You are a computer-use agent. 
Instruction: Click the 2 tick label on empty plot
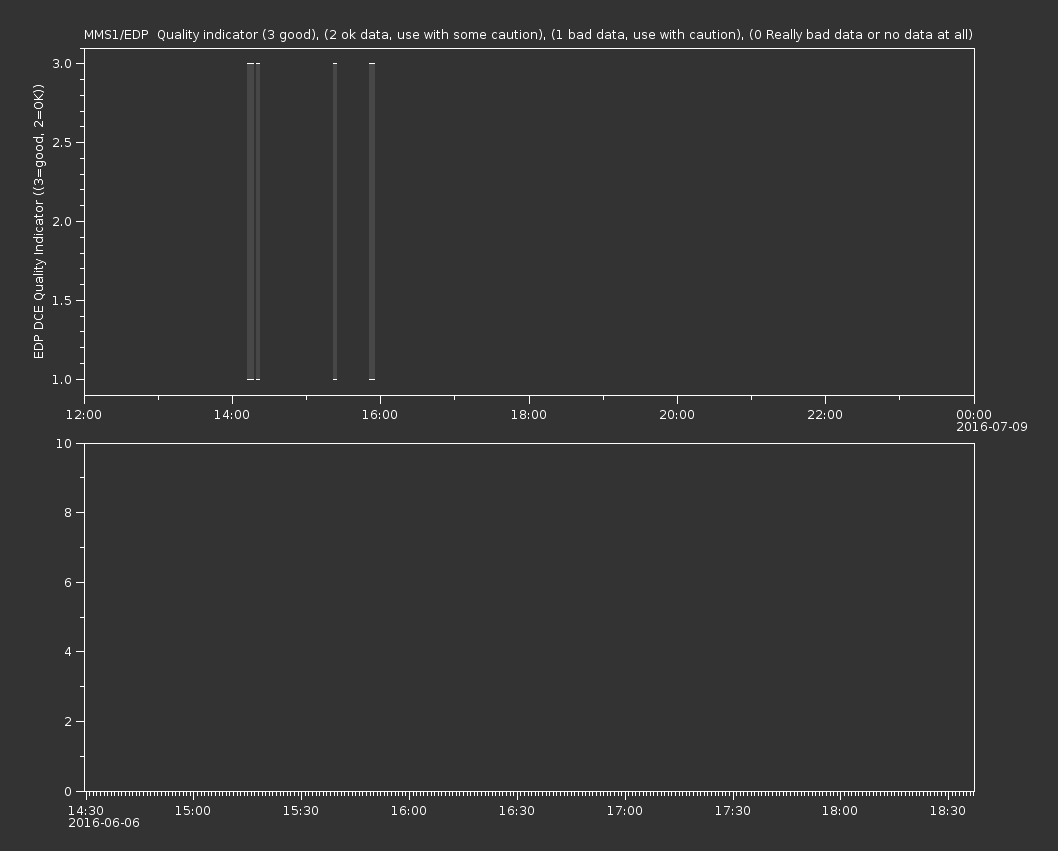pyautogui.click(x=68, y=721)
